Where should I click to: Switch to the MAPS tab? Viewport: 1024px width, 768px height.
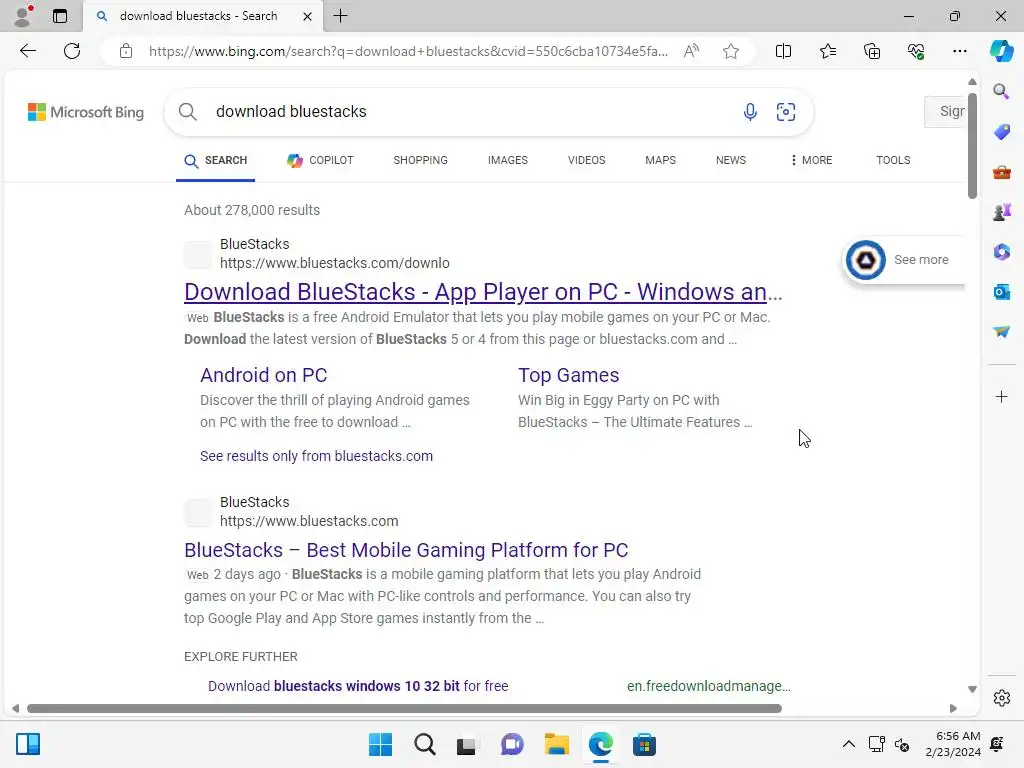coord(660,160)
